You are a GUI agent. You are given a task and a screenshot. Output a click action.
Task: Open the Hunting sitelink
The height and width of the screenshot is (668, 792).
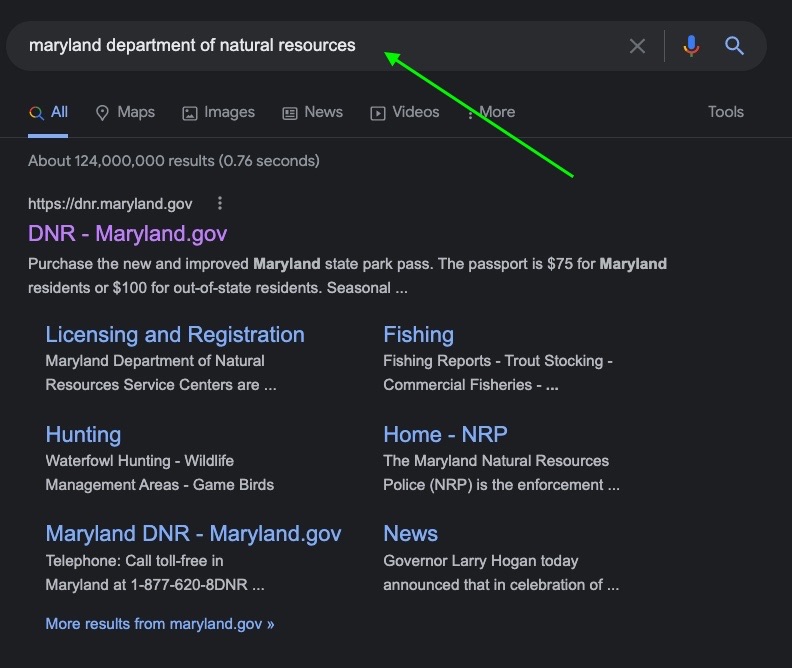[83, 435]
